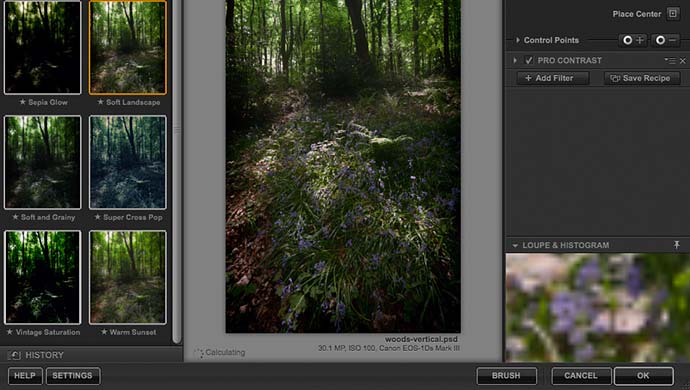Add a positive control point
Image resolution: width=690 pixels, height=390 pixels.
(633, 40)
